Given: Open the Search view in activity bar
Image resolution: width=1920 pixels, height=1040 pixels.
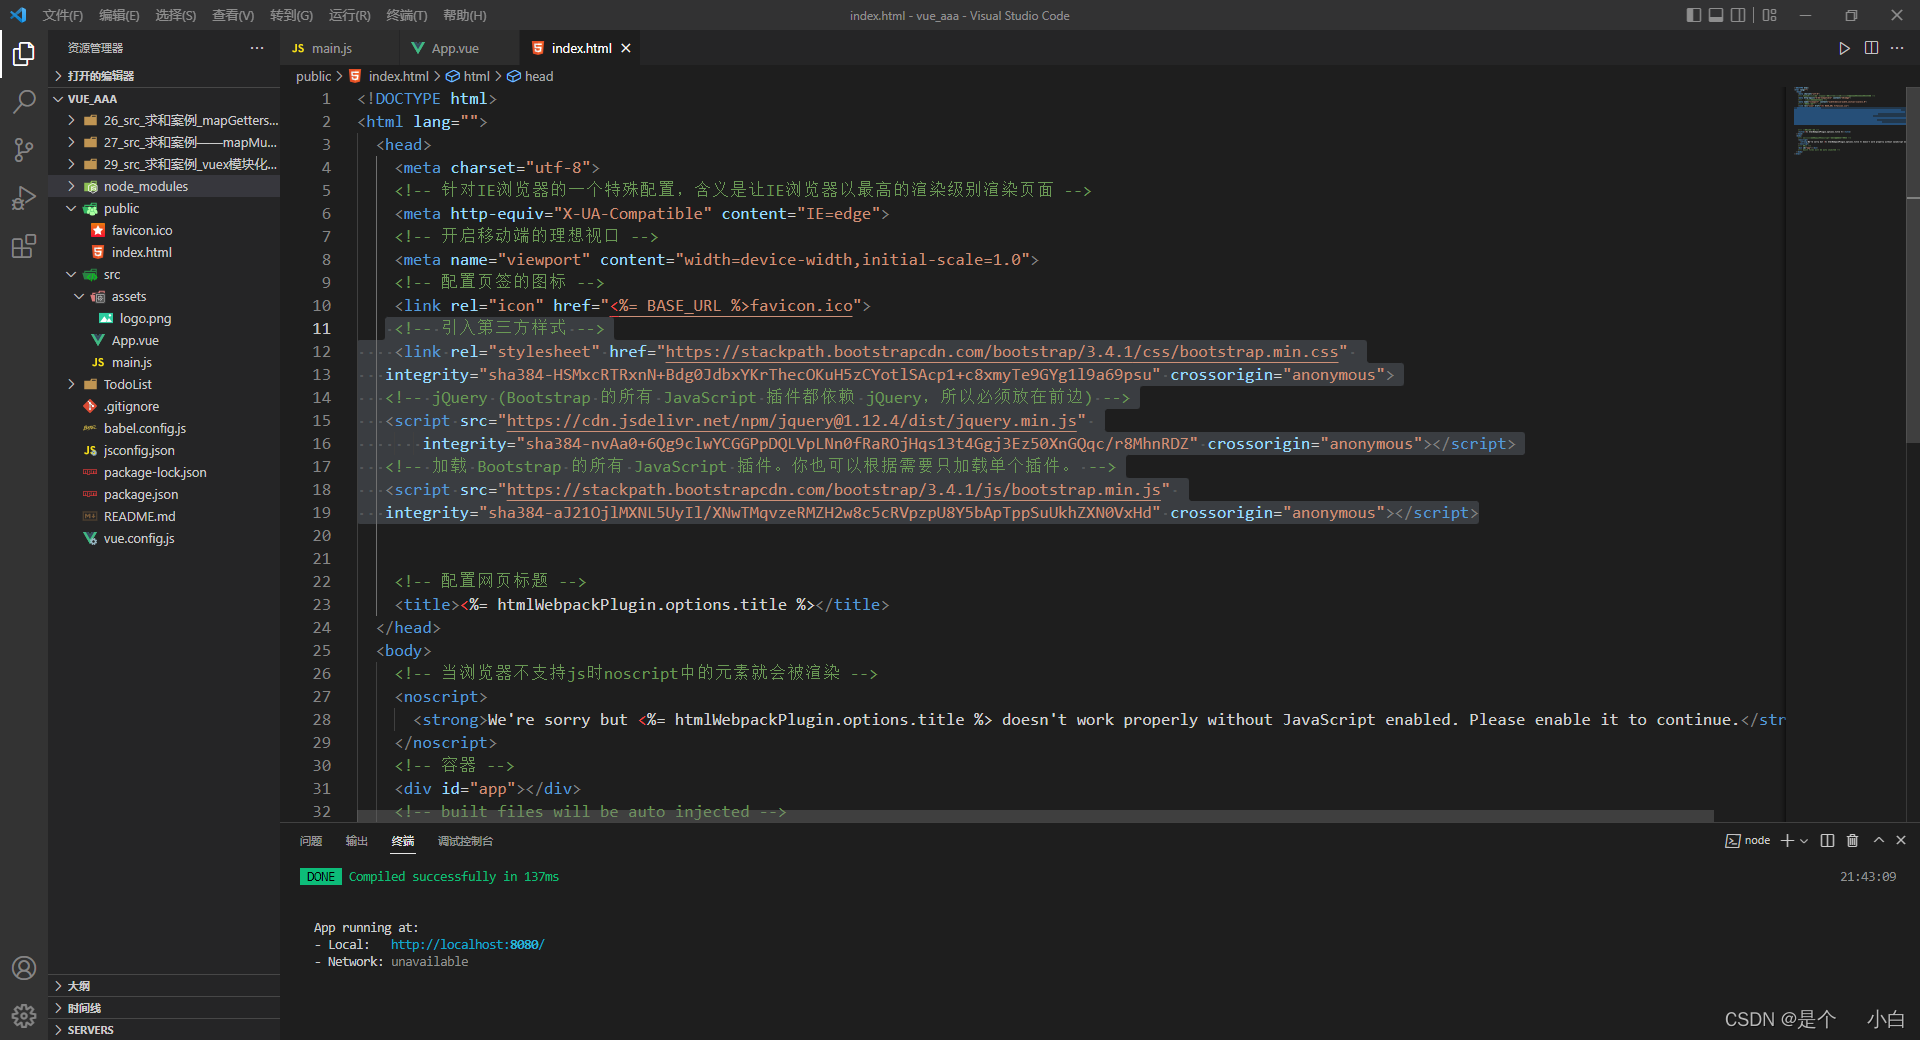Looking at the screenshot, I should pos(24,102).
